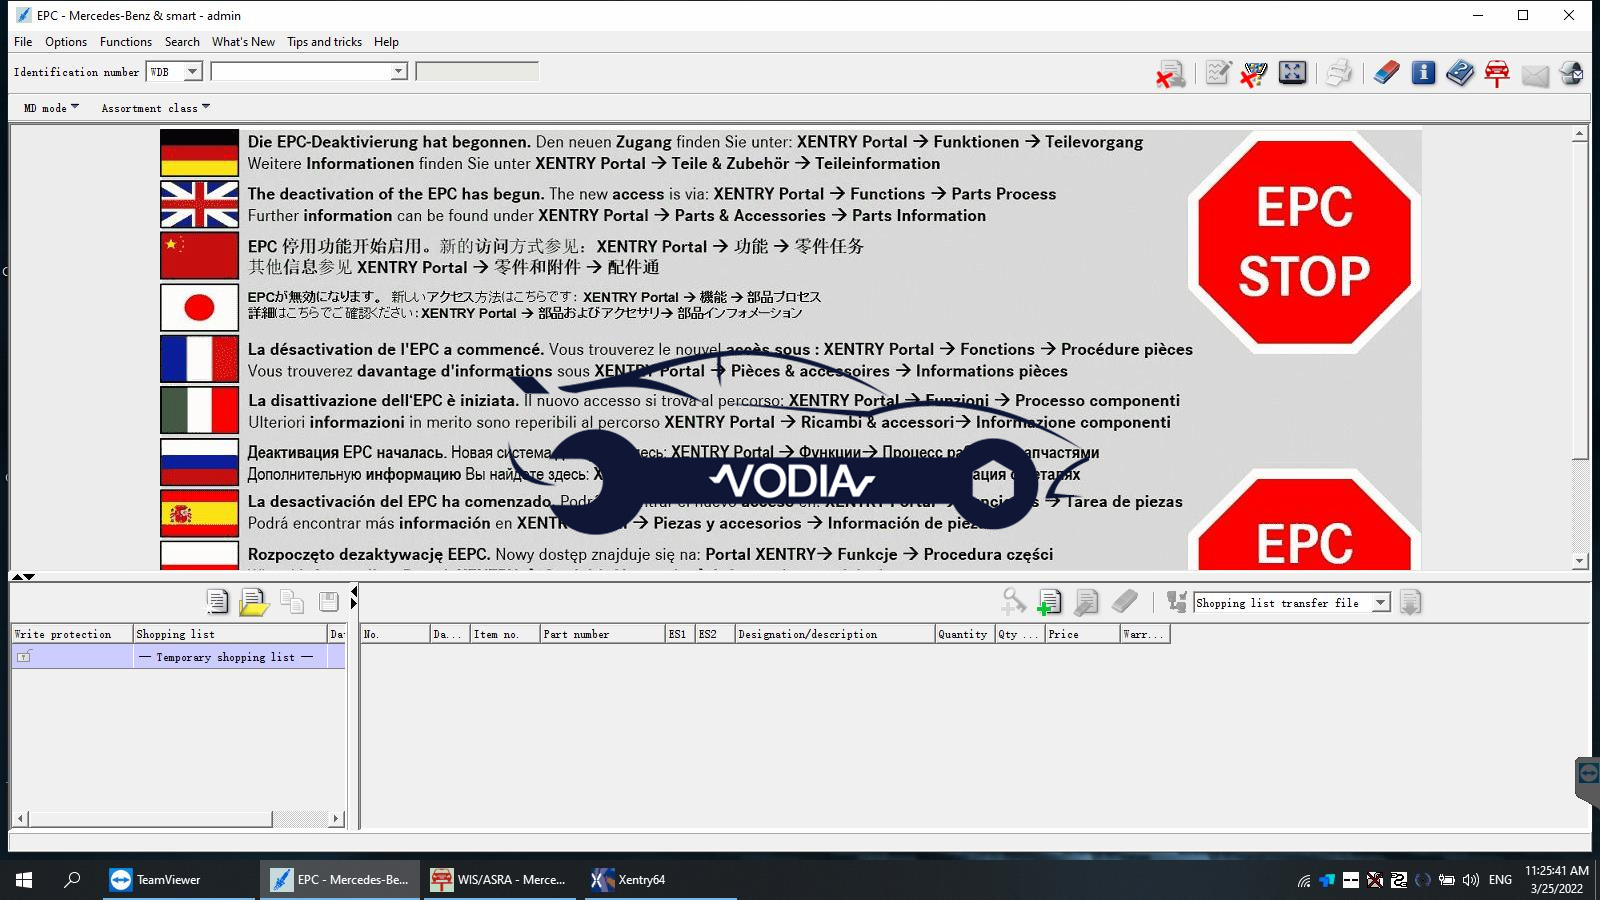Click the identification number input field
Screen dimensions: 1600x900
click(300, 72)
